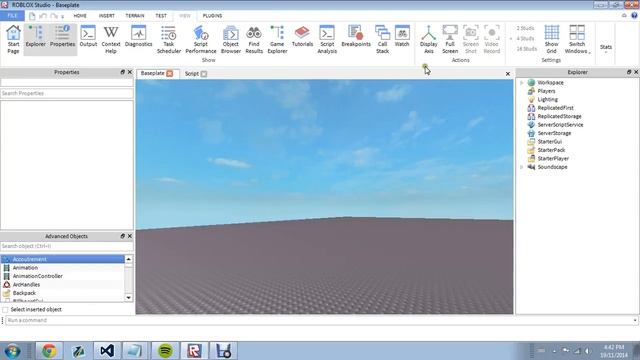The width and height of the screenshot is (640, 360).
Task: Show Script Performance panel
Action: click(201, 39)
